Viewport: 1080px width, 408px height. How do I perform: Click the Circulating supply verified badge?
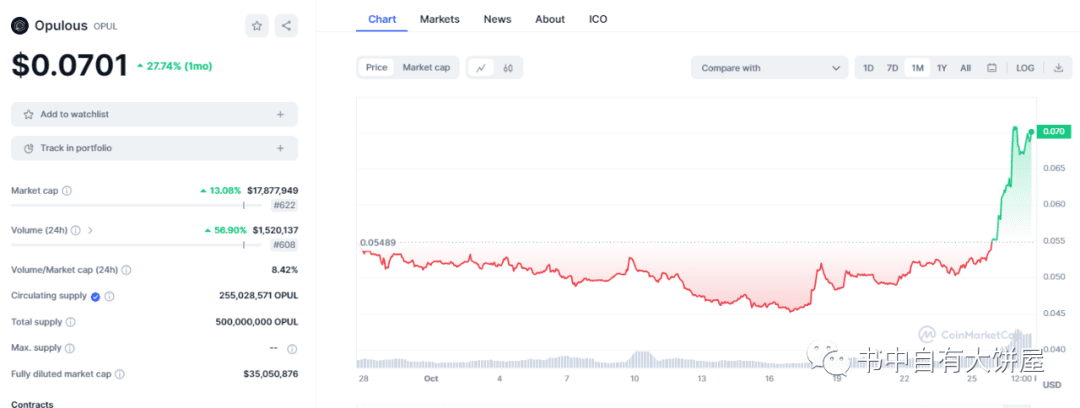96,296
